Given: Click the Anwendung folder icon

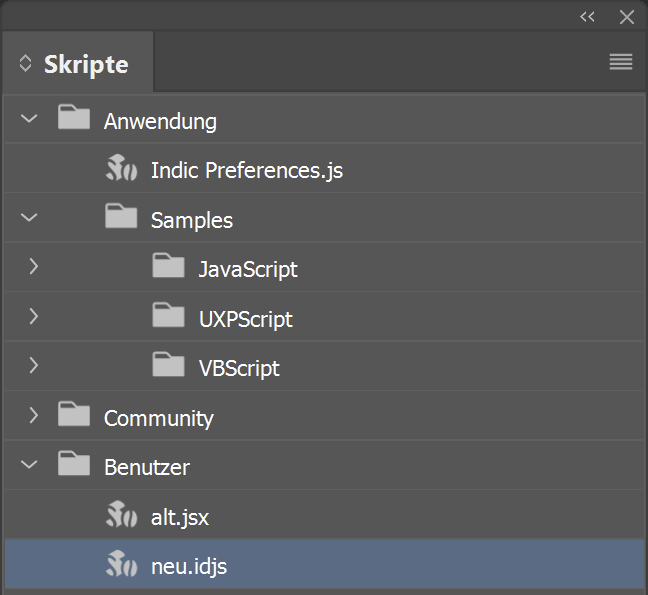Looking at the screenshot, I should [74, 117].
